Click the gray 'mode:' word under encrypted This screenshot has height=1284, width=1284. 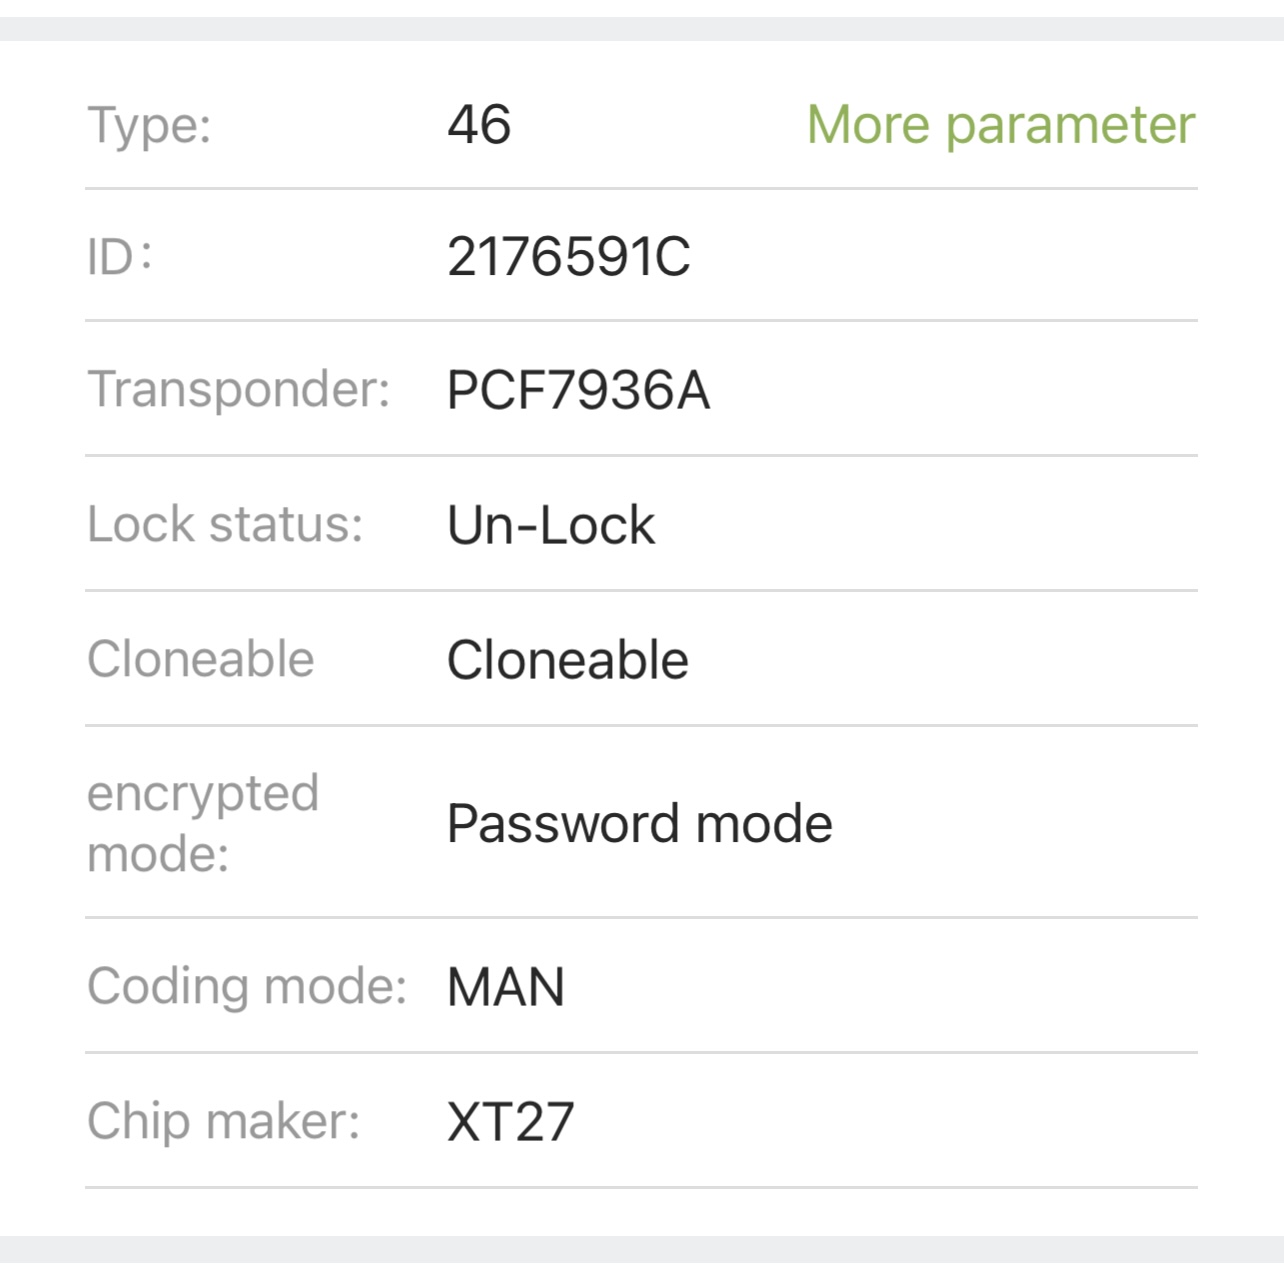[x=158, y=855]
